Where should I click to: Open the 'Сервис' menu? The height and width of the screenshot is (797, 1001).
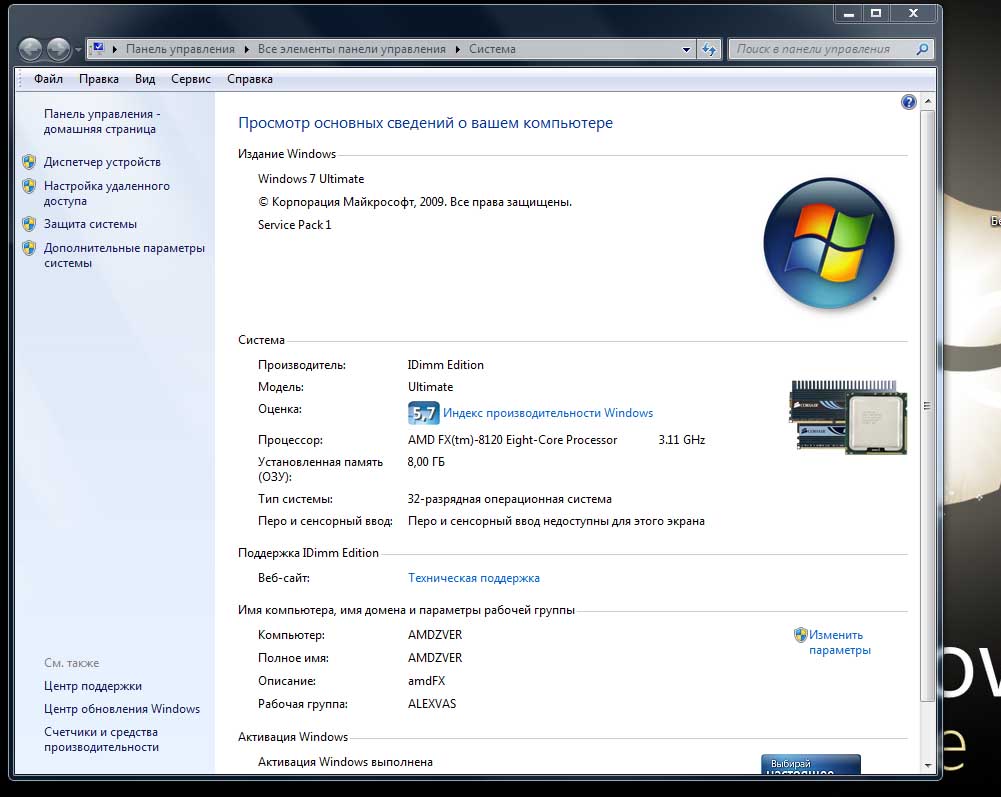tap(191, 79)
